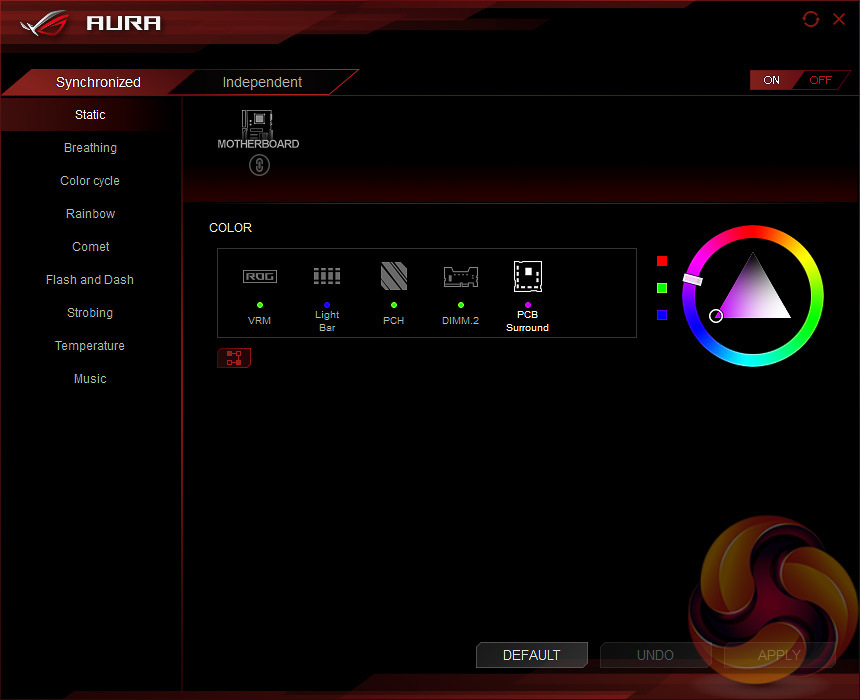Select the DIMM.2 lighting zone icon
This screenshot has width=860, height=700.
pyautogui.click(x=461, y=276)
